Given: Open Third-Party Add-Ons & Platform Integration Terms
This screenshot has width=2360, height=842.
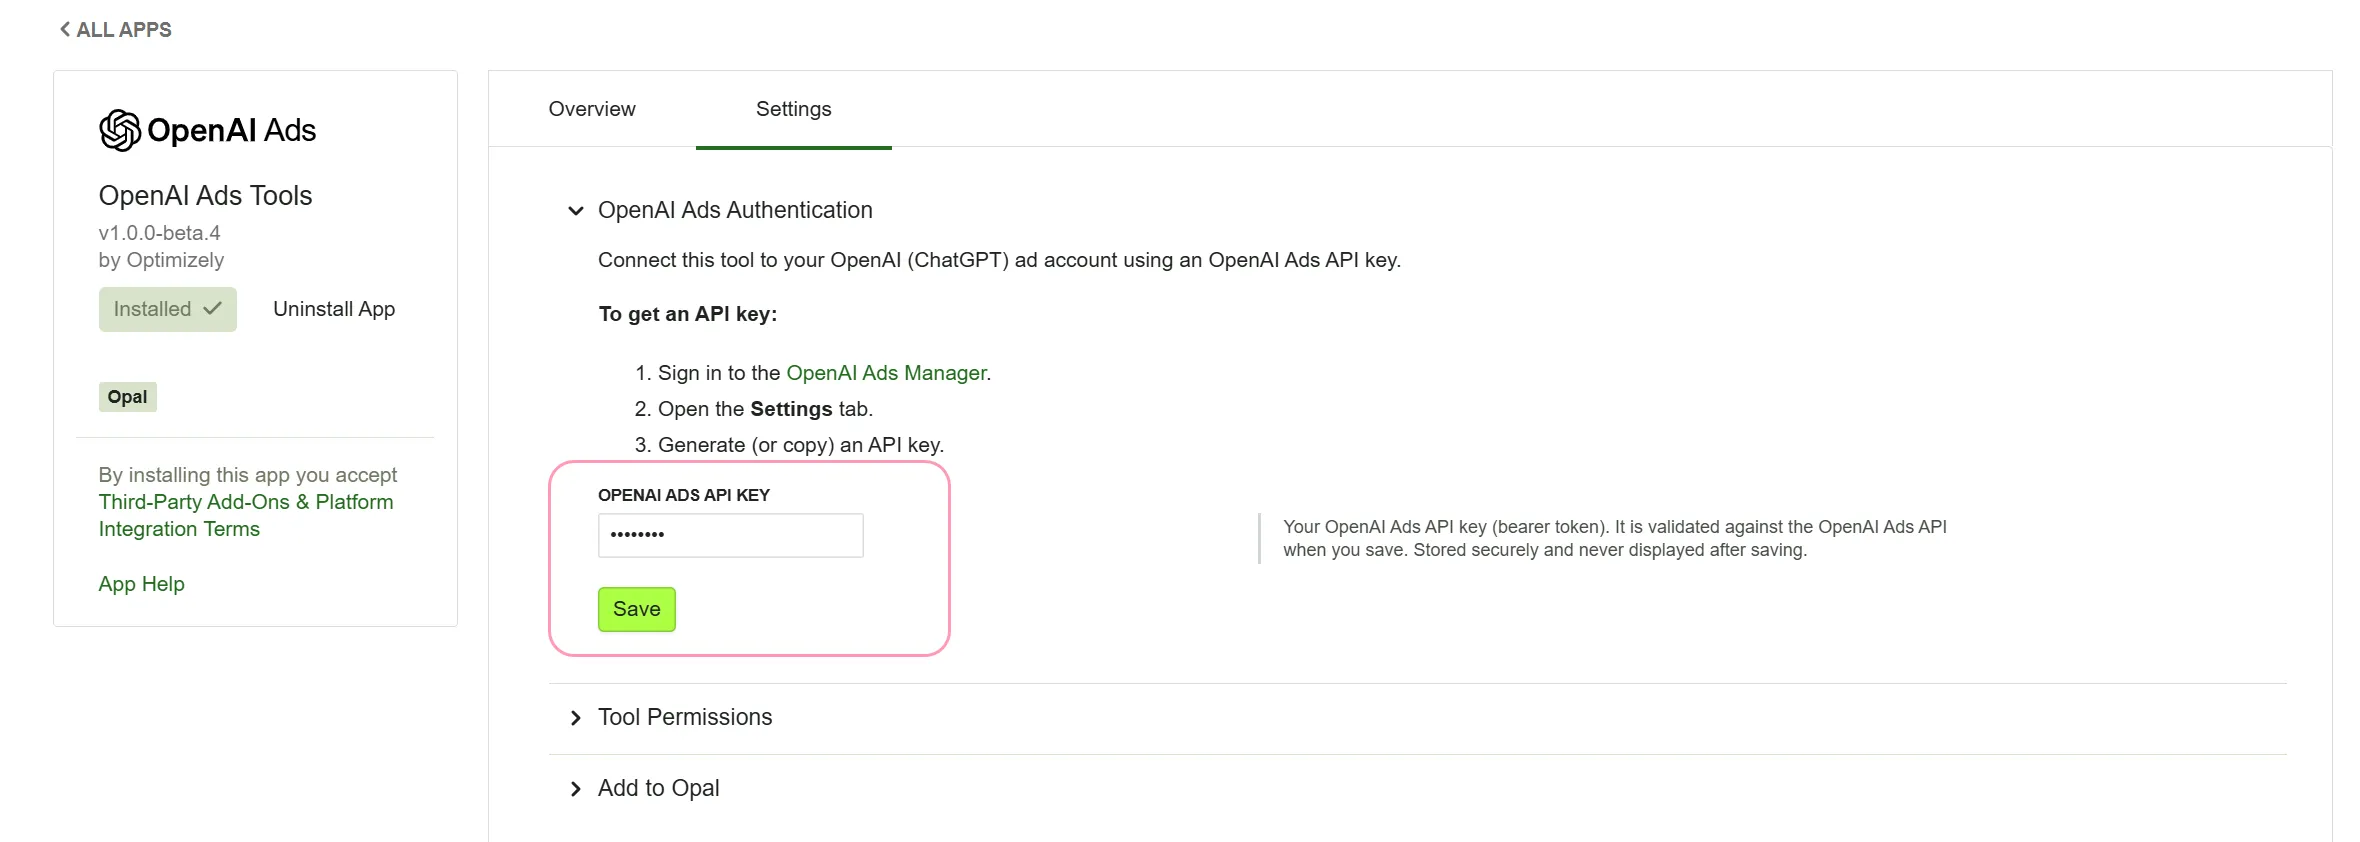Looking at the screenshot, I should [x=246, y=515].
